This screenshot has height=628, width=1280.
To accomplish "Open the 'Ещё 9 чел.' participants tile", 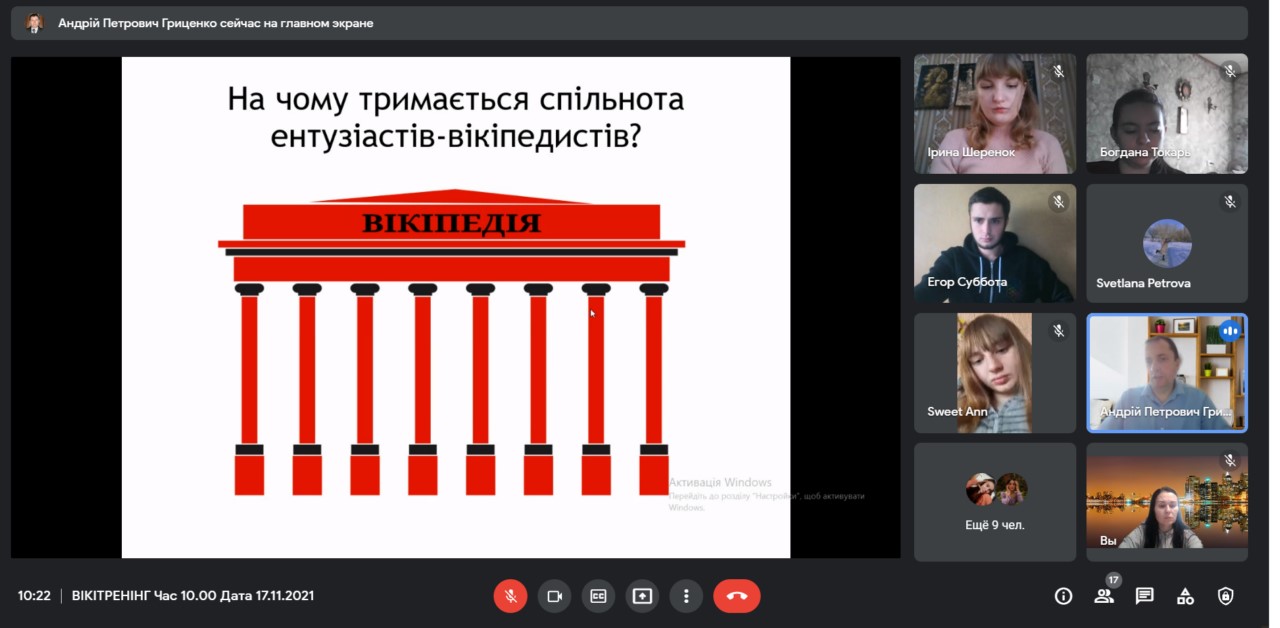I will tap(995, 502).
